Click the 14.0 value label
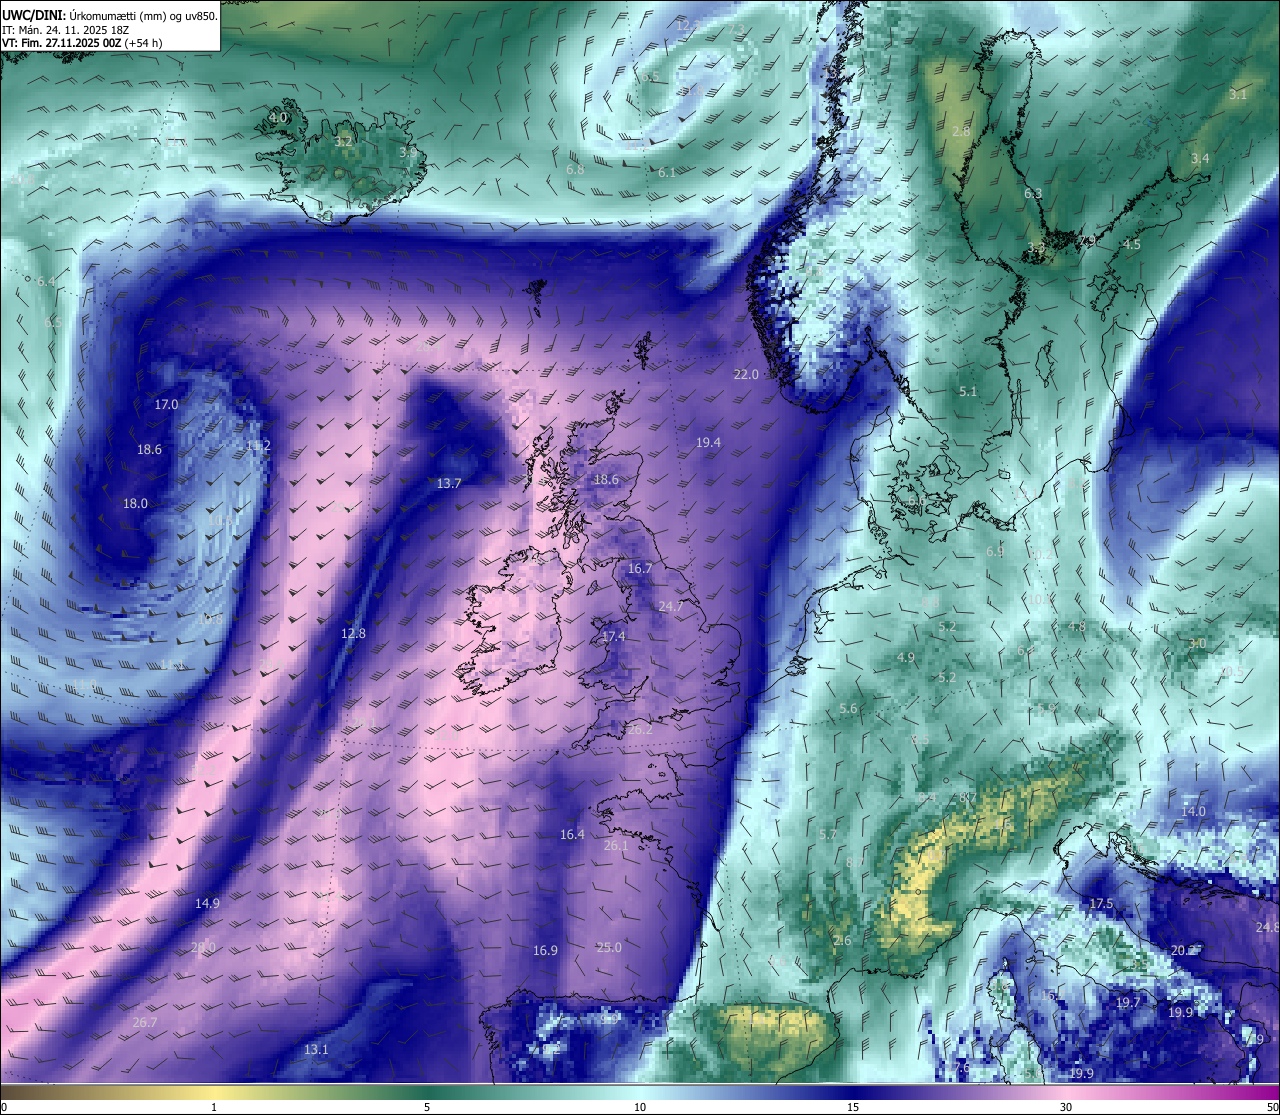Screen dimensions: 1280x1115 coord(1194,811)
